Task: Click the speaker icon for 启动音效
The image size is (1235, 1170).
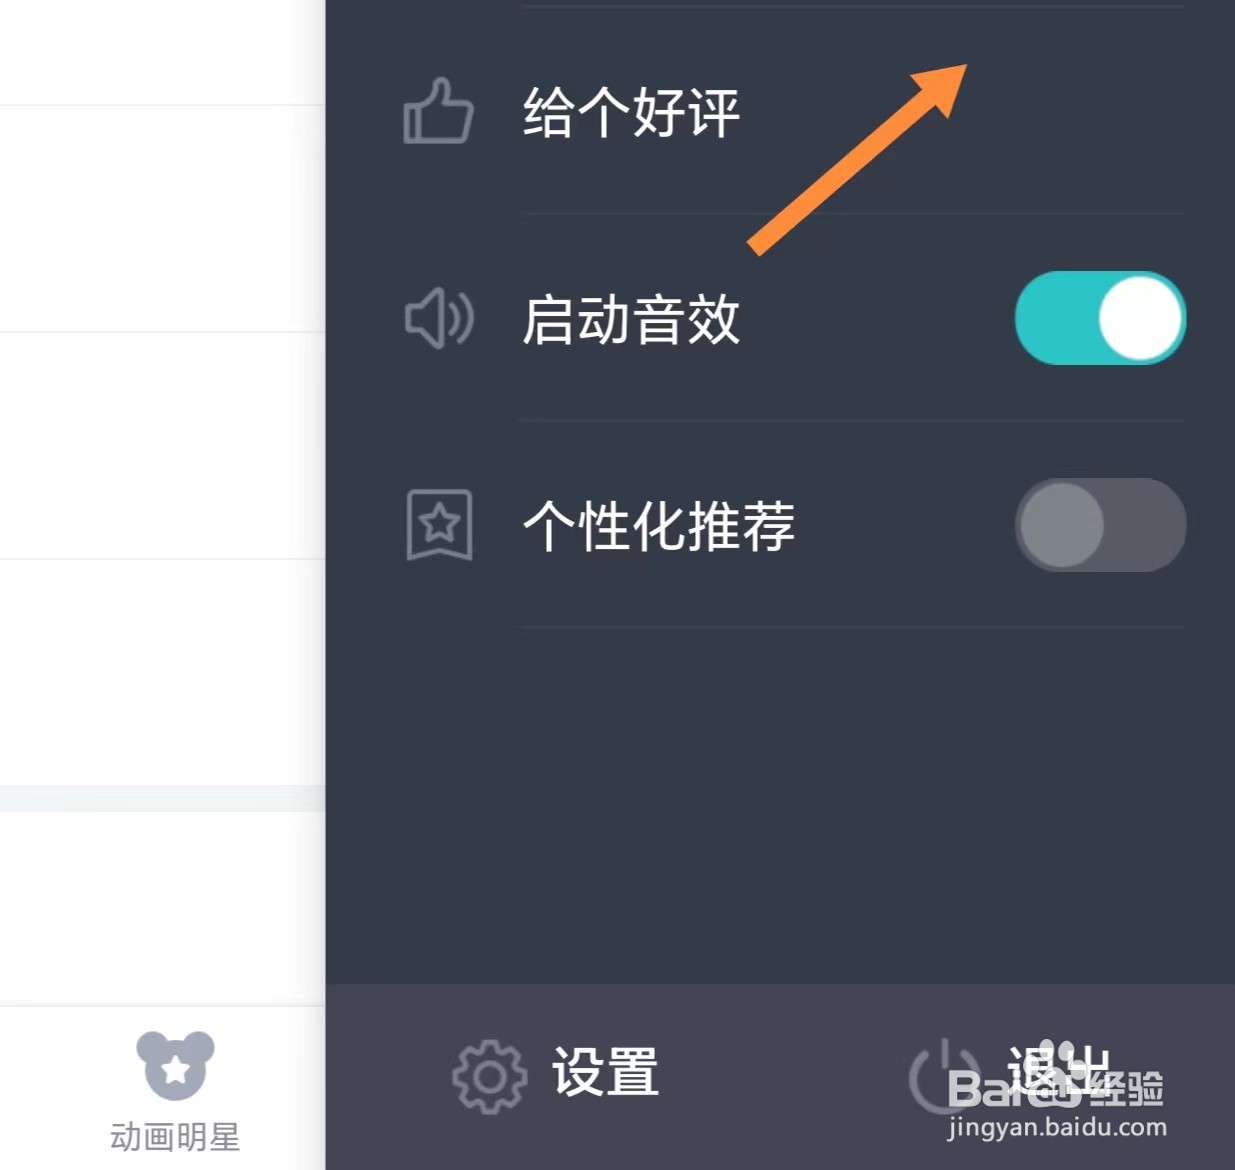Action: tap(439, 318)
